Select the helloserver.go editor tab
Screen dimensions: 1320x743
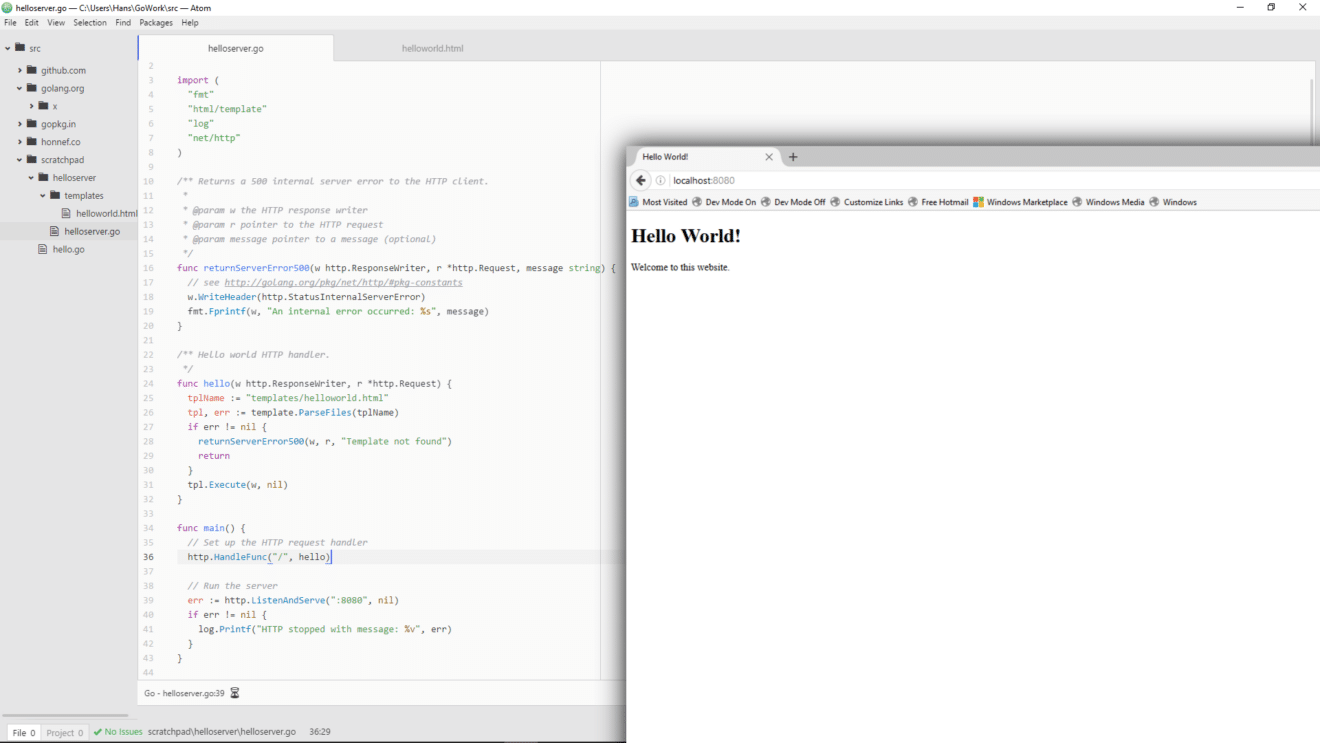click(236, 48)
